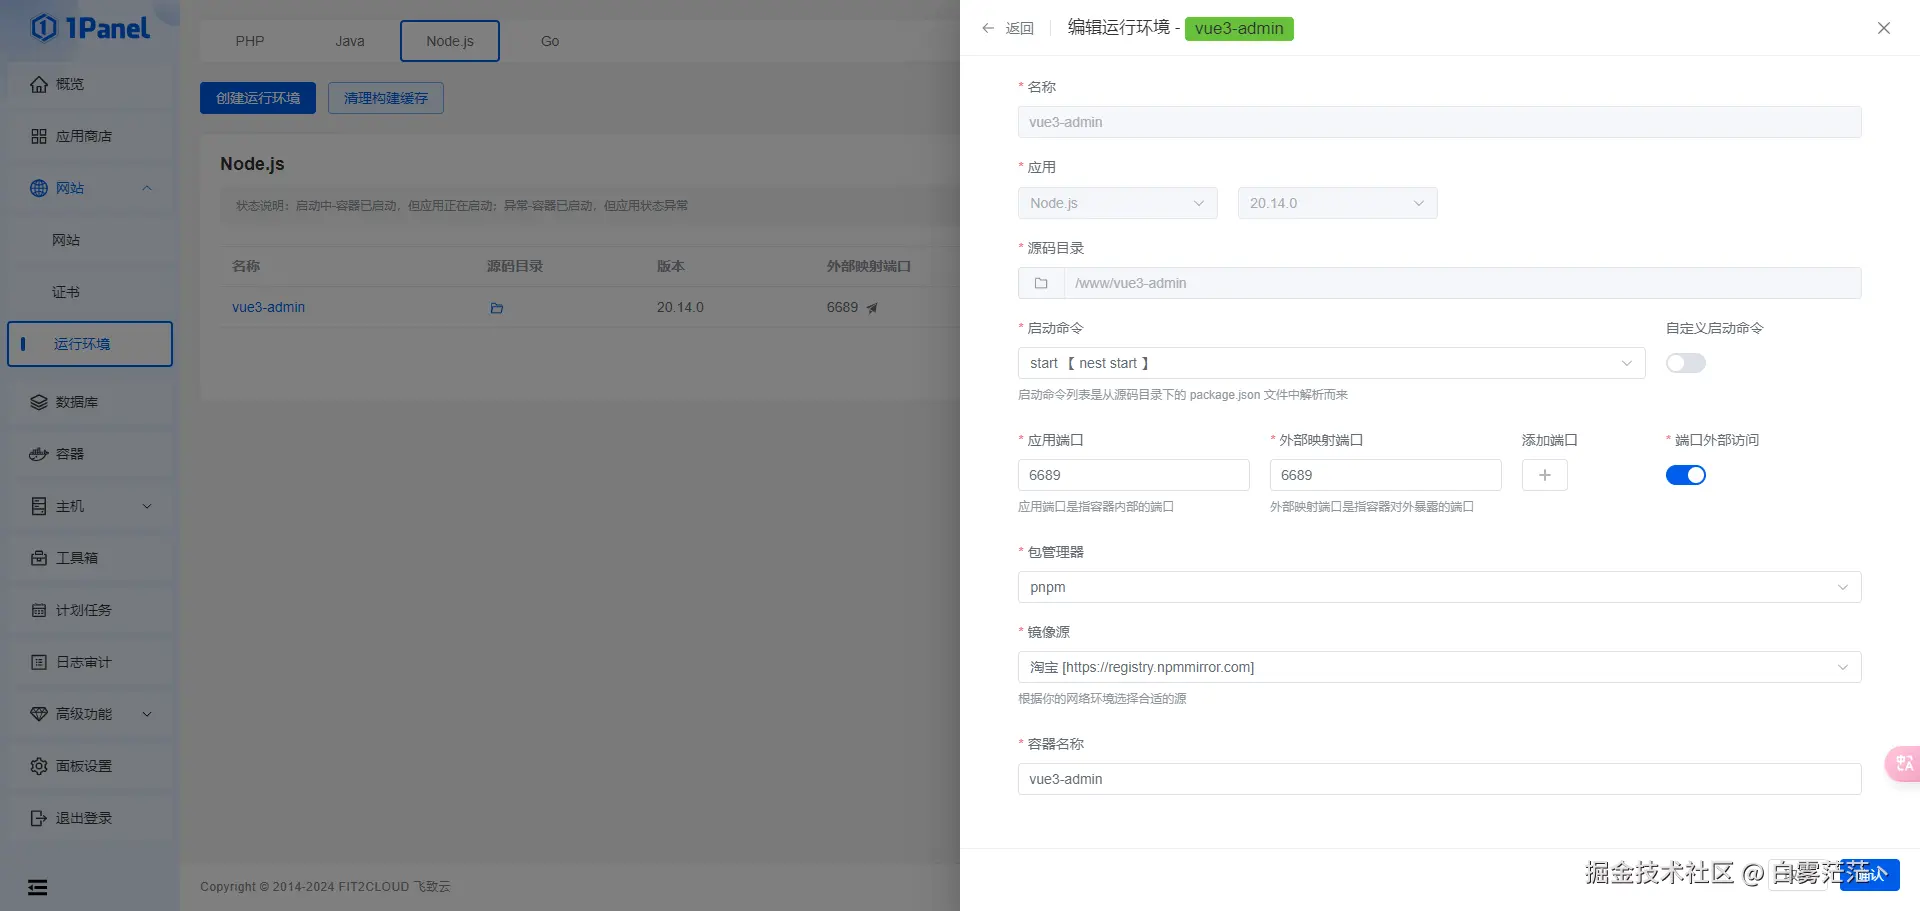Click the folder icon in 源码目录 field
The image size is (1920, 911).
pyautogui.click(x=1041, y=283)
